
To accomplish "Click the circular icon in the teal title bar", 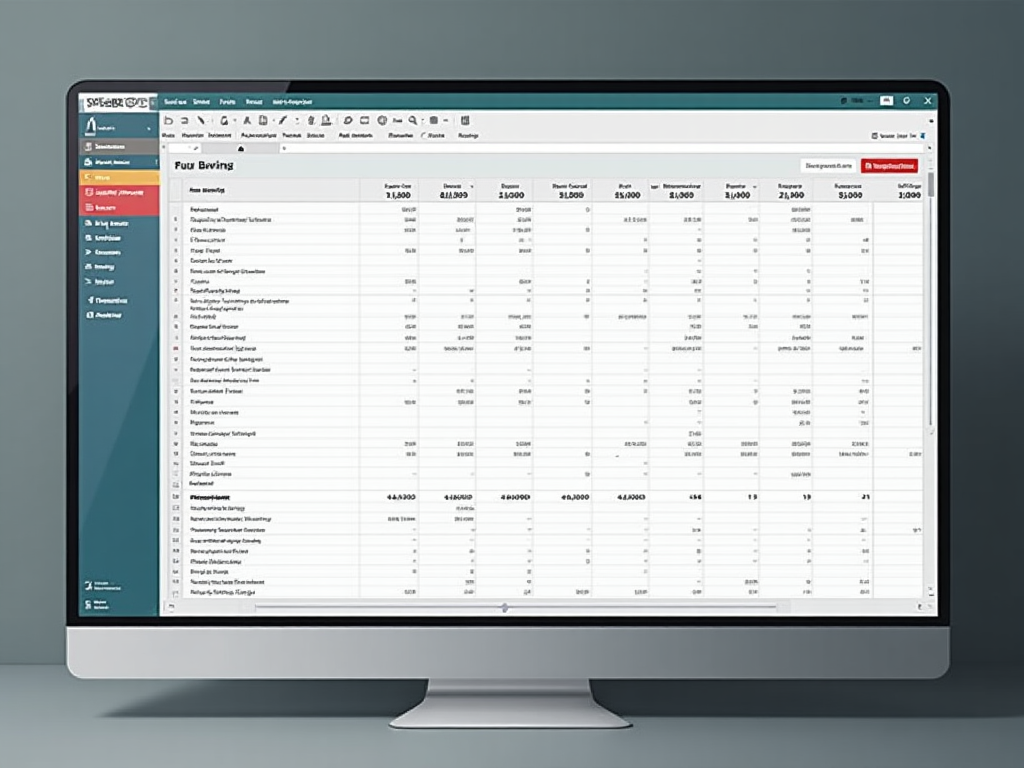I will [906, 101].
